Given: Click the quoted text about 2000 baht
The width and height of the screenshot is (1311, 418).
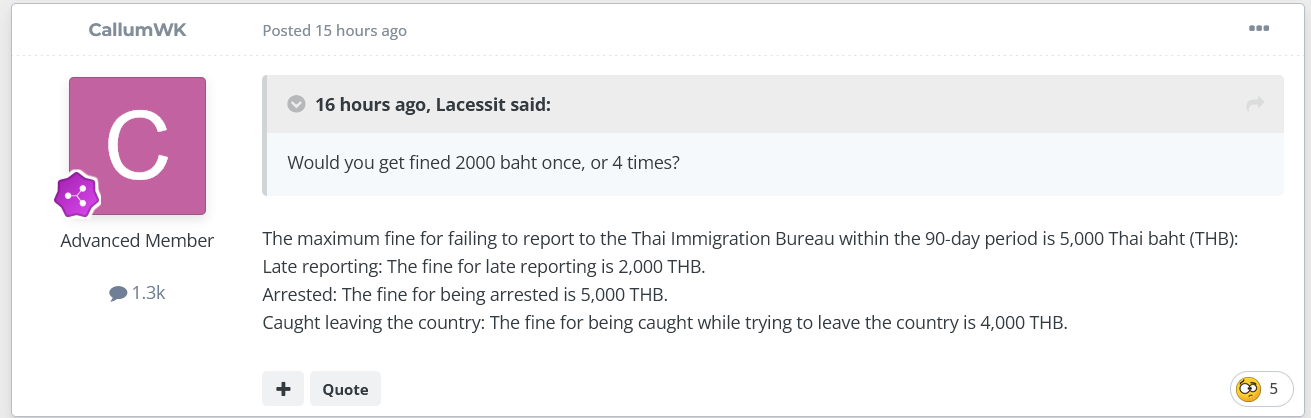Looking at the screenshot, I should [x=484, y=162].
